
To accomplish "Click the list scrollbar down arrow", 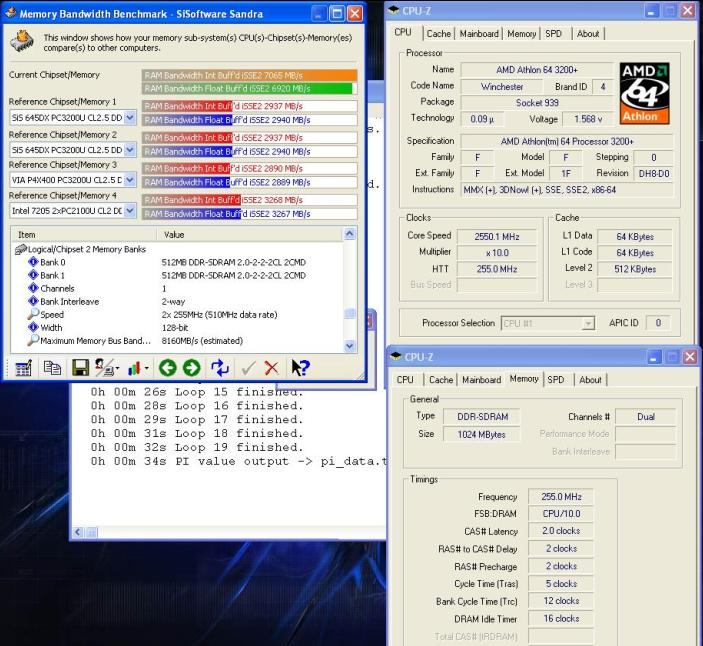I will (349, 346).
